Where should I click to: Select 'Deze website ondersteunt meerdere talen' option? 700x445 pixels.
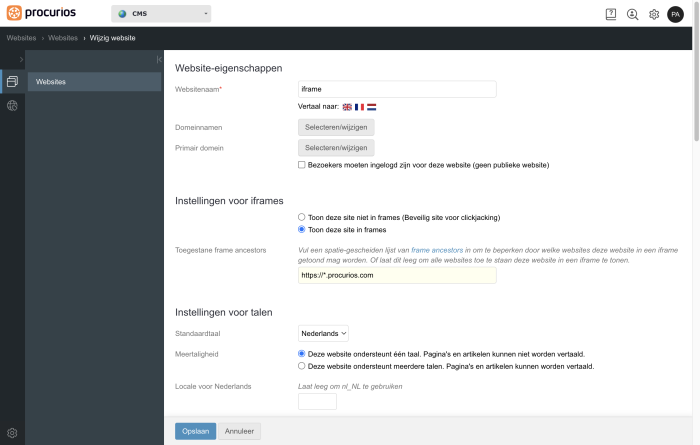[x=302, y=366]
